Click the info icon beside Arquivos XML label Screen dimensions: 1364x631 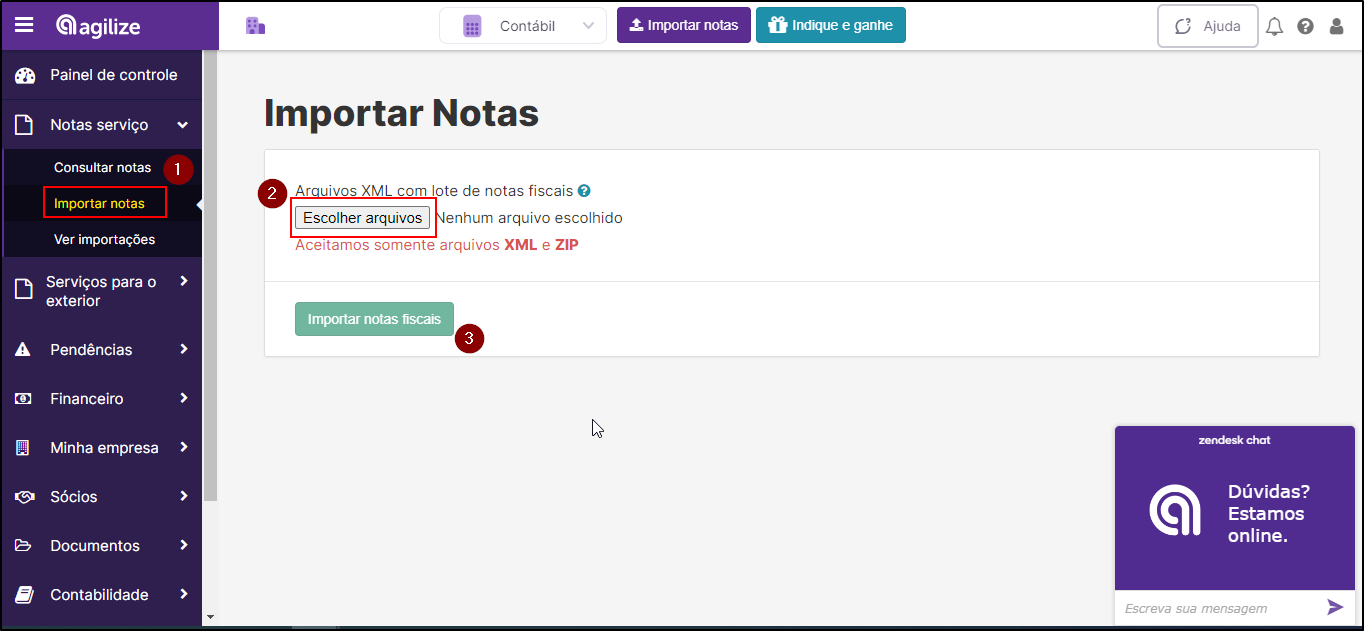point(584,190)
